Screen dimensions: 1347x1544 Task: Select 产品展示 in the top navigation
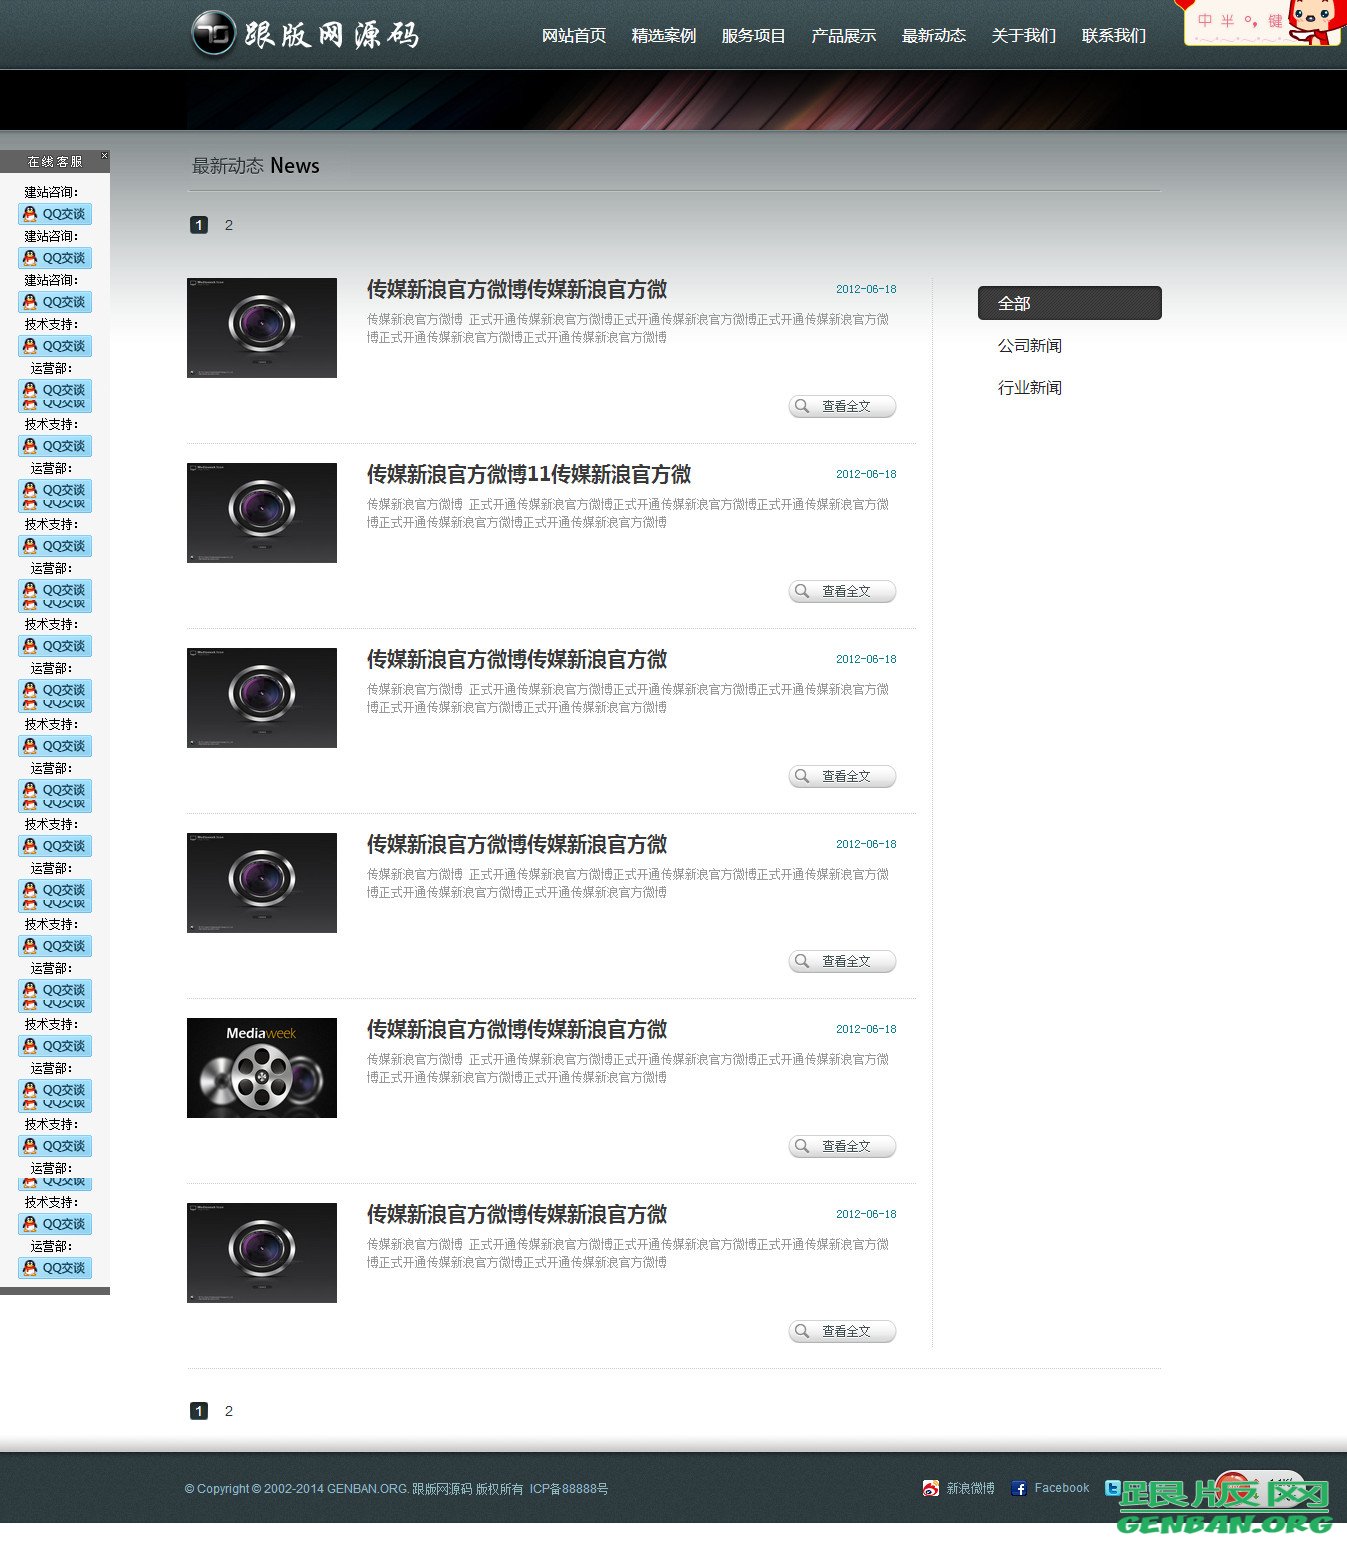coord(844,36)
